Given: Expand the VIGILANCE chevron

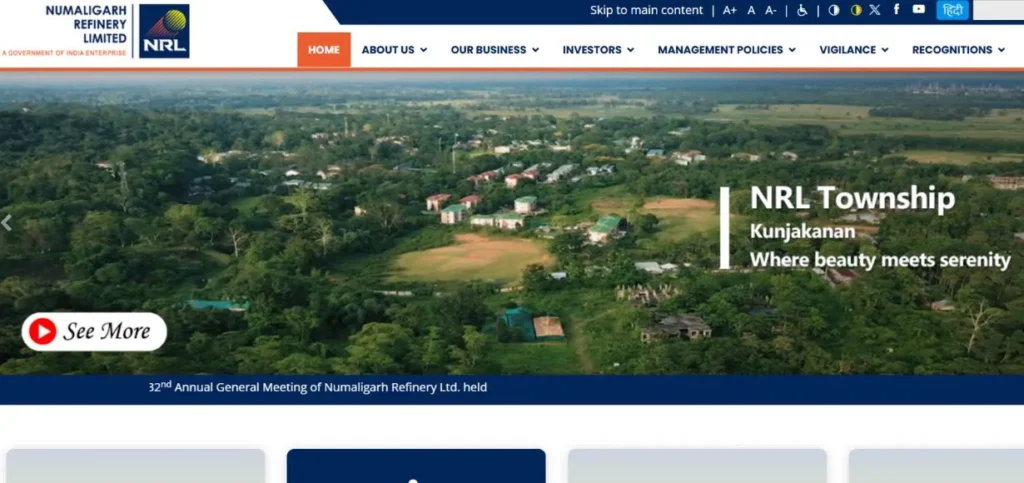Looking at the screenshot, I should (x=885, y=50).
